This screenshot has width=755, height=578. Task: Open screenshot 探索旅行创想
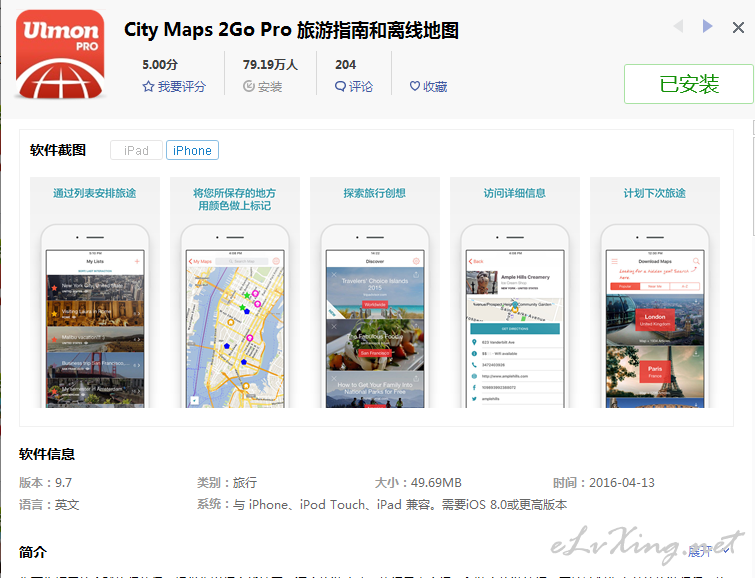(x=375, y=292)
